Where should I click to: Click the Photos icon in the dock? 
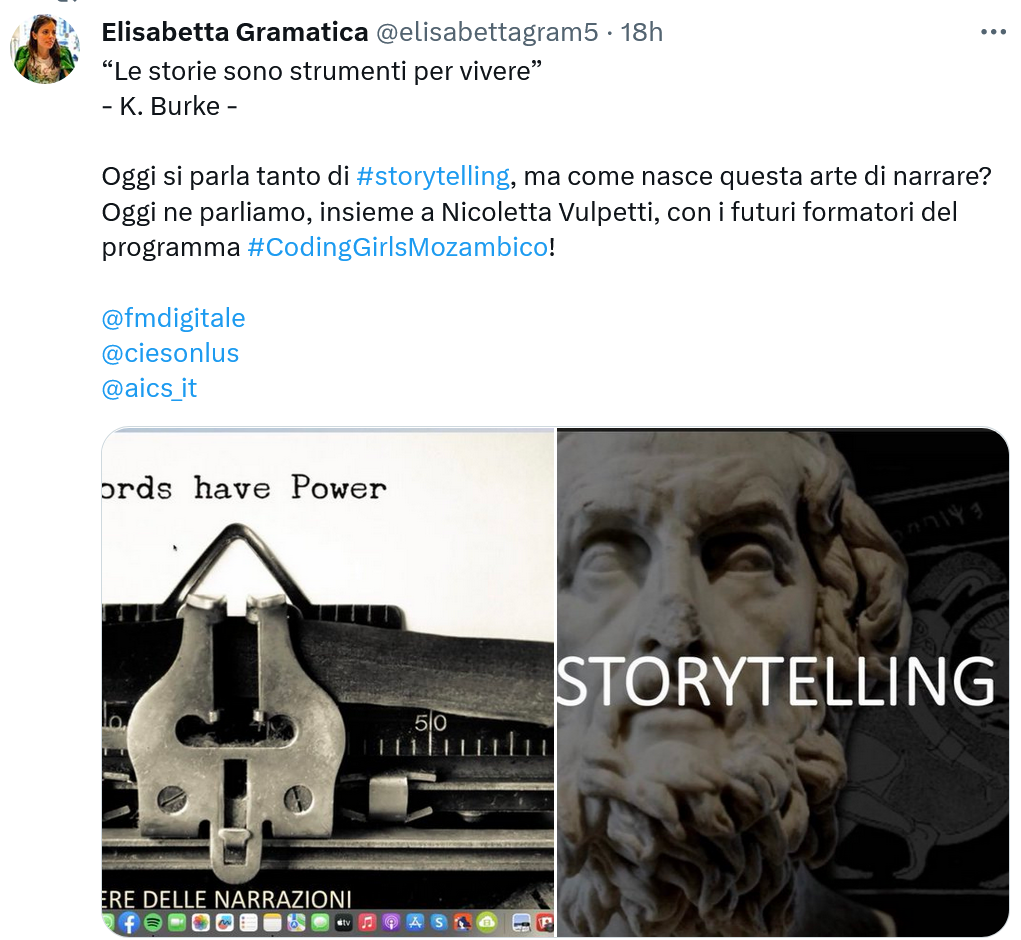pyautogui.click(x=201, y=922)
